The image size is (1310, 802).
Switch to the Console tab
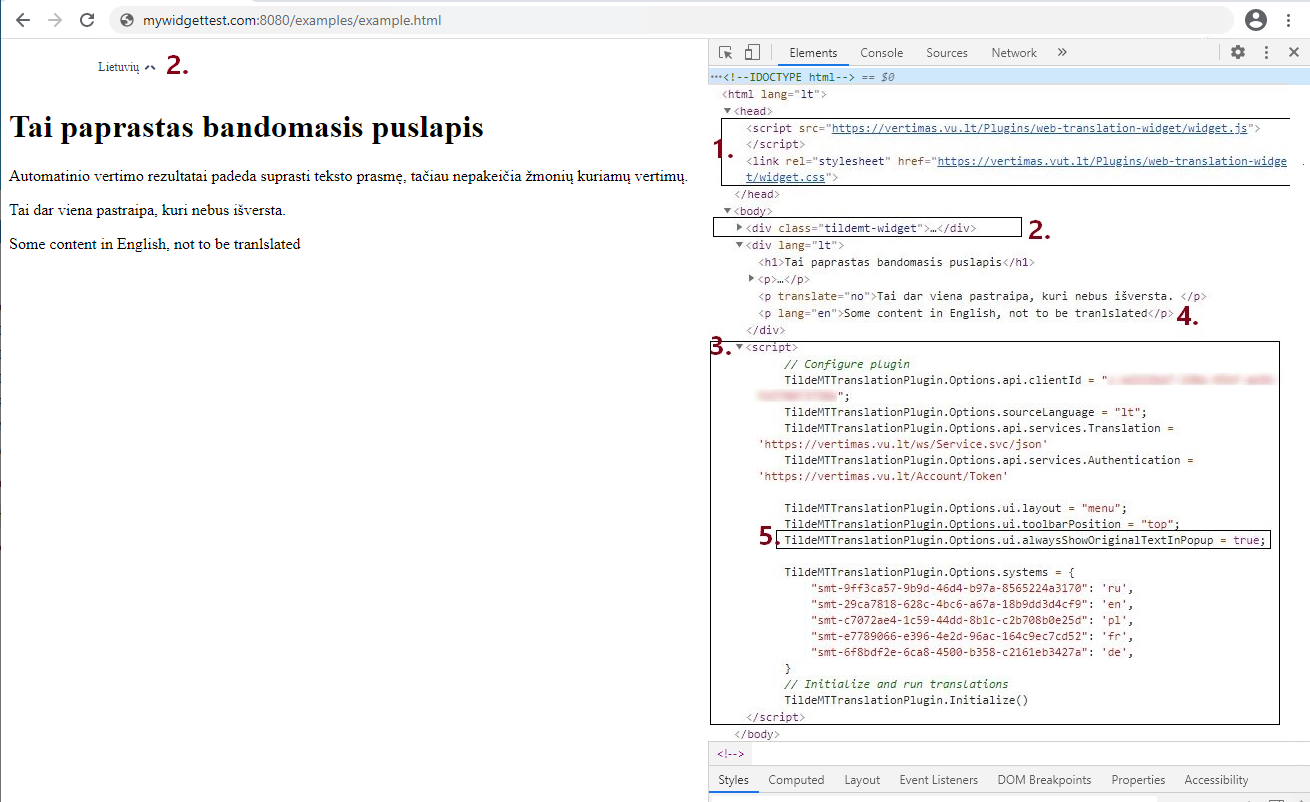click(882, 53)
